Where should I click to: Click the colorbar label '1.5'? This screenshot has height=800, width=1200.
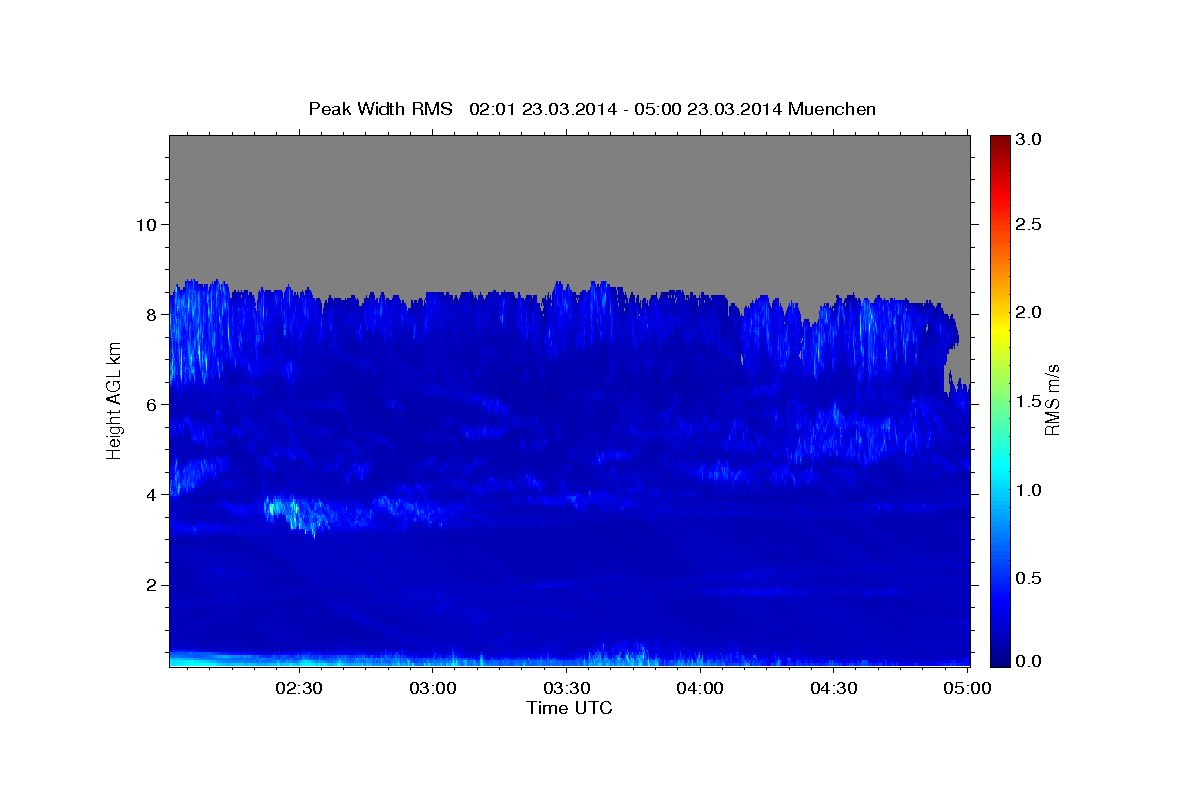coord(1030,401)
